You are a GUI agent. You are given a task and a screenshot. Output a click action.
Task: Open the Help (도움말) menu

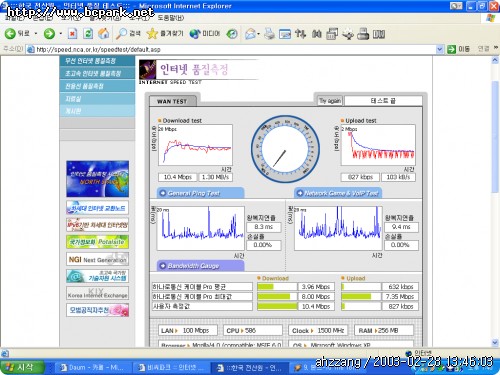pyautogui.click(x=170, y=18)
